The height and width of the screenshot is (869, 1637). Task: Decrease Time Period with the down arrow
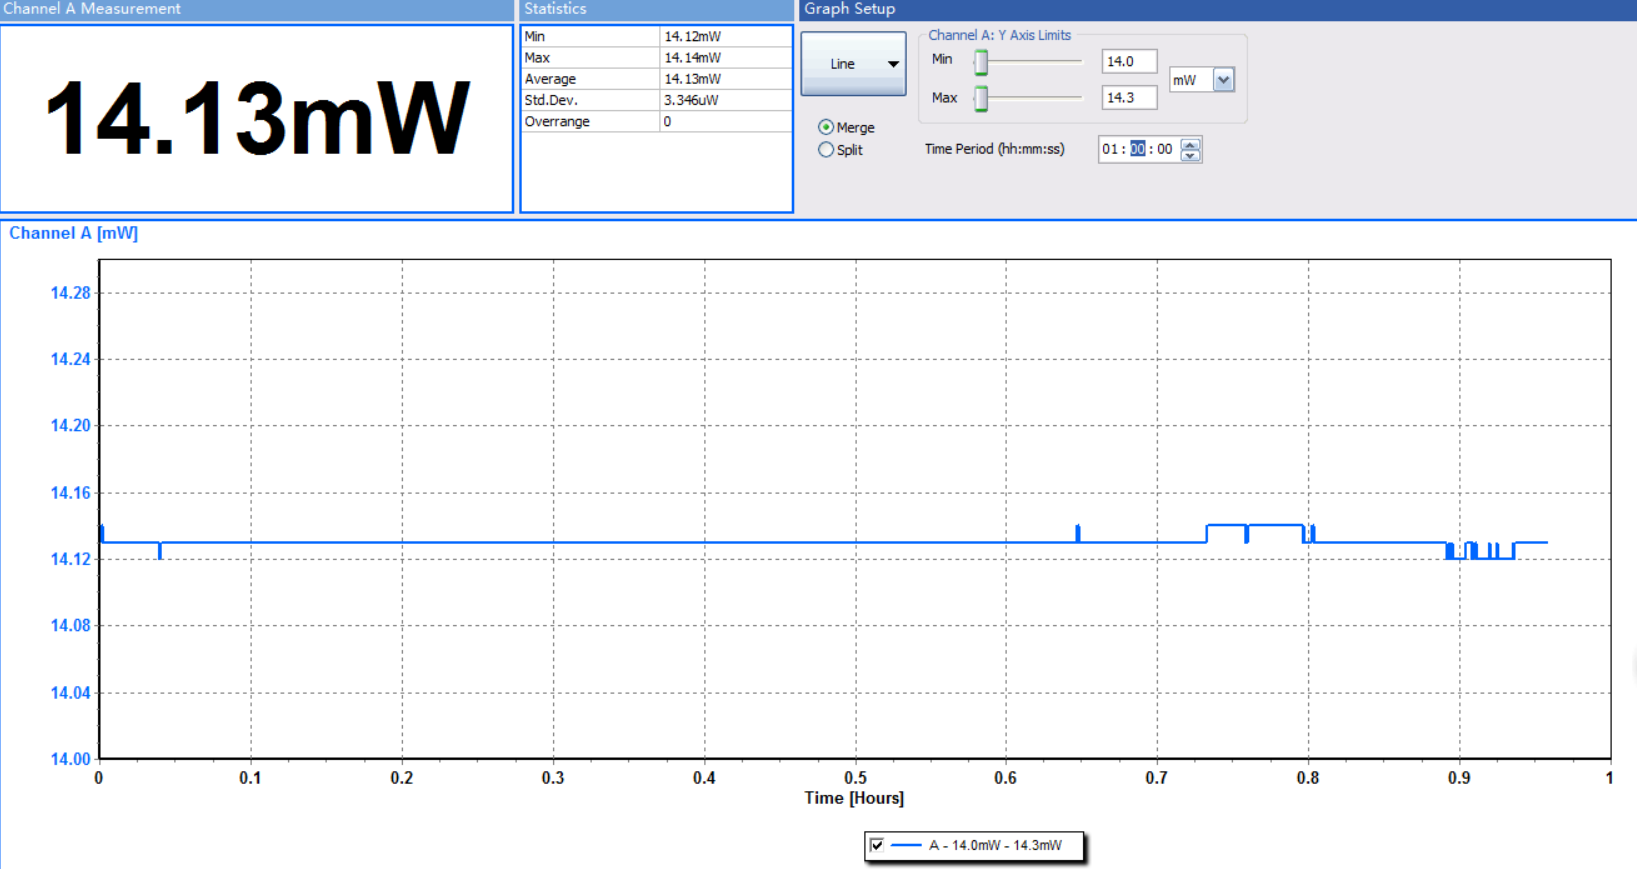(x=1190, y=155)
